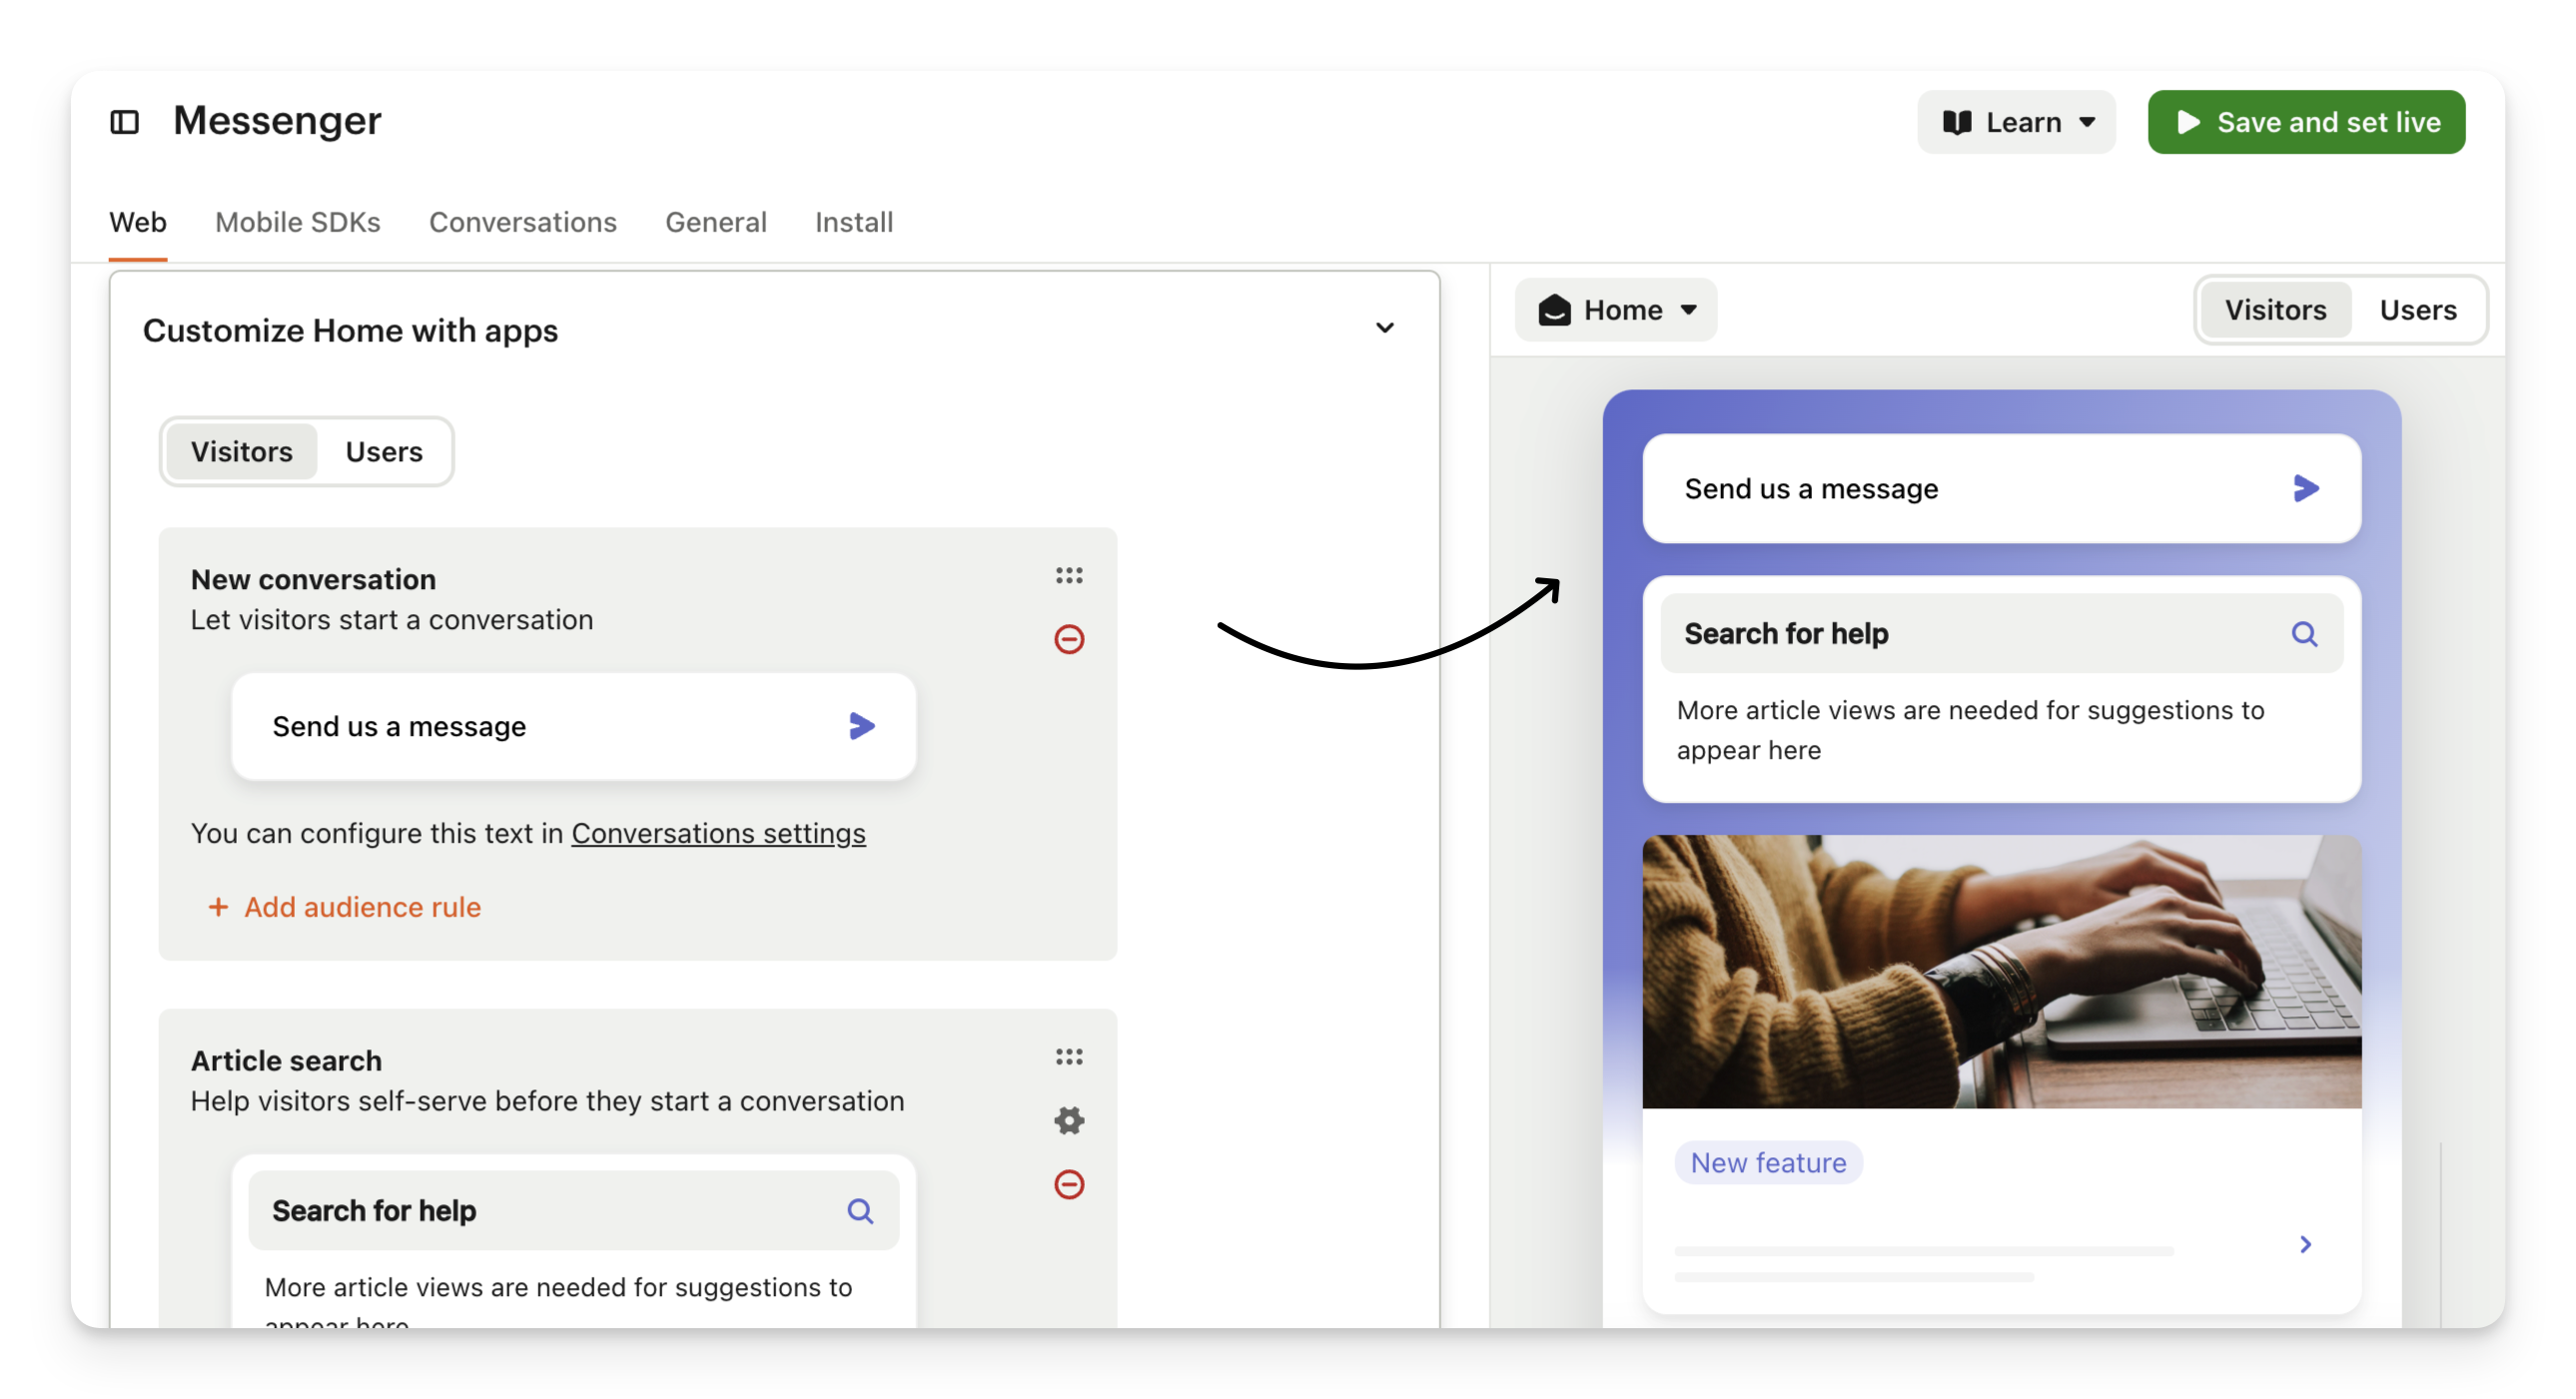Screen dimensions: 2576x1399
Task: Open the Learn dropdown
Action: 2016,122
